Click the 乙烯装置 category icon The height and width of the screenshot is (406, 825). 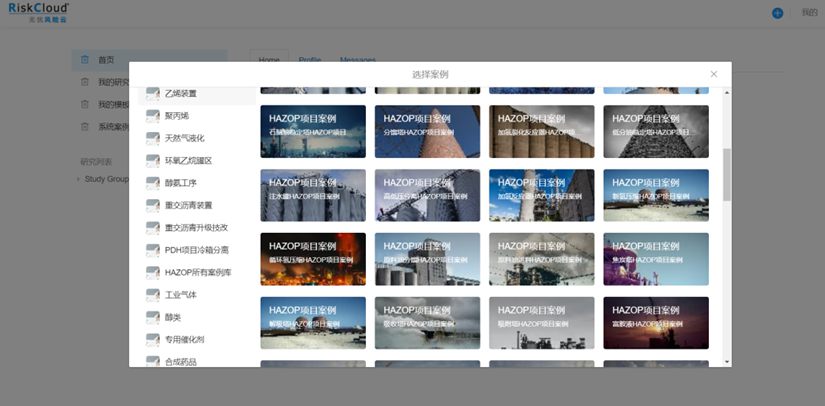(153, 94)
